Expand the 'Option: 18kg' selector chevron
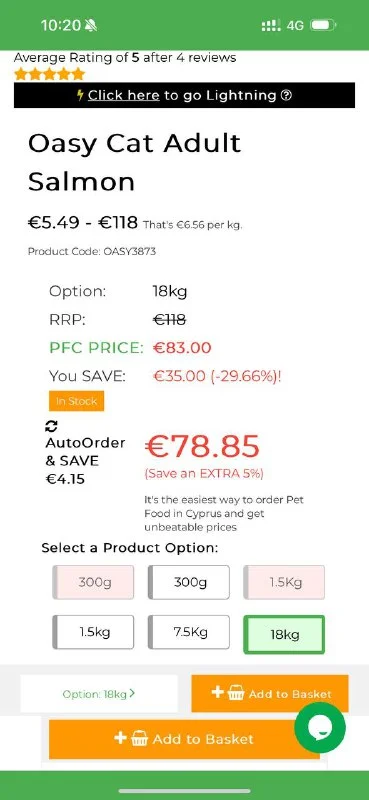369x800 pixels. click(x=133, y=693)
